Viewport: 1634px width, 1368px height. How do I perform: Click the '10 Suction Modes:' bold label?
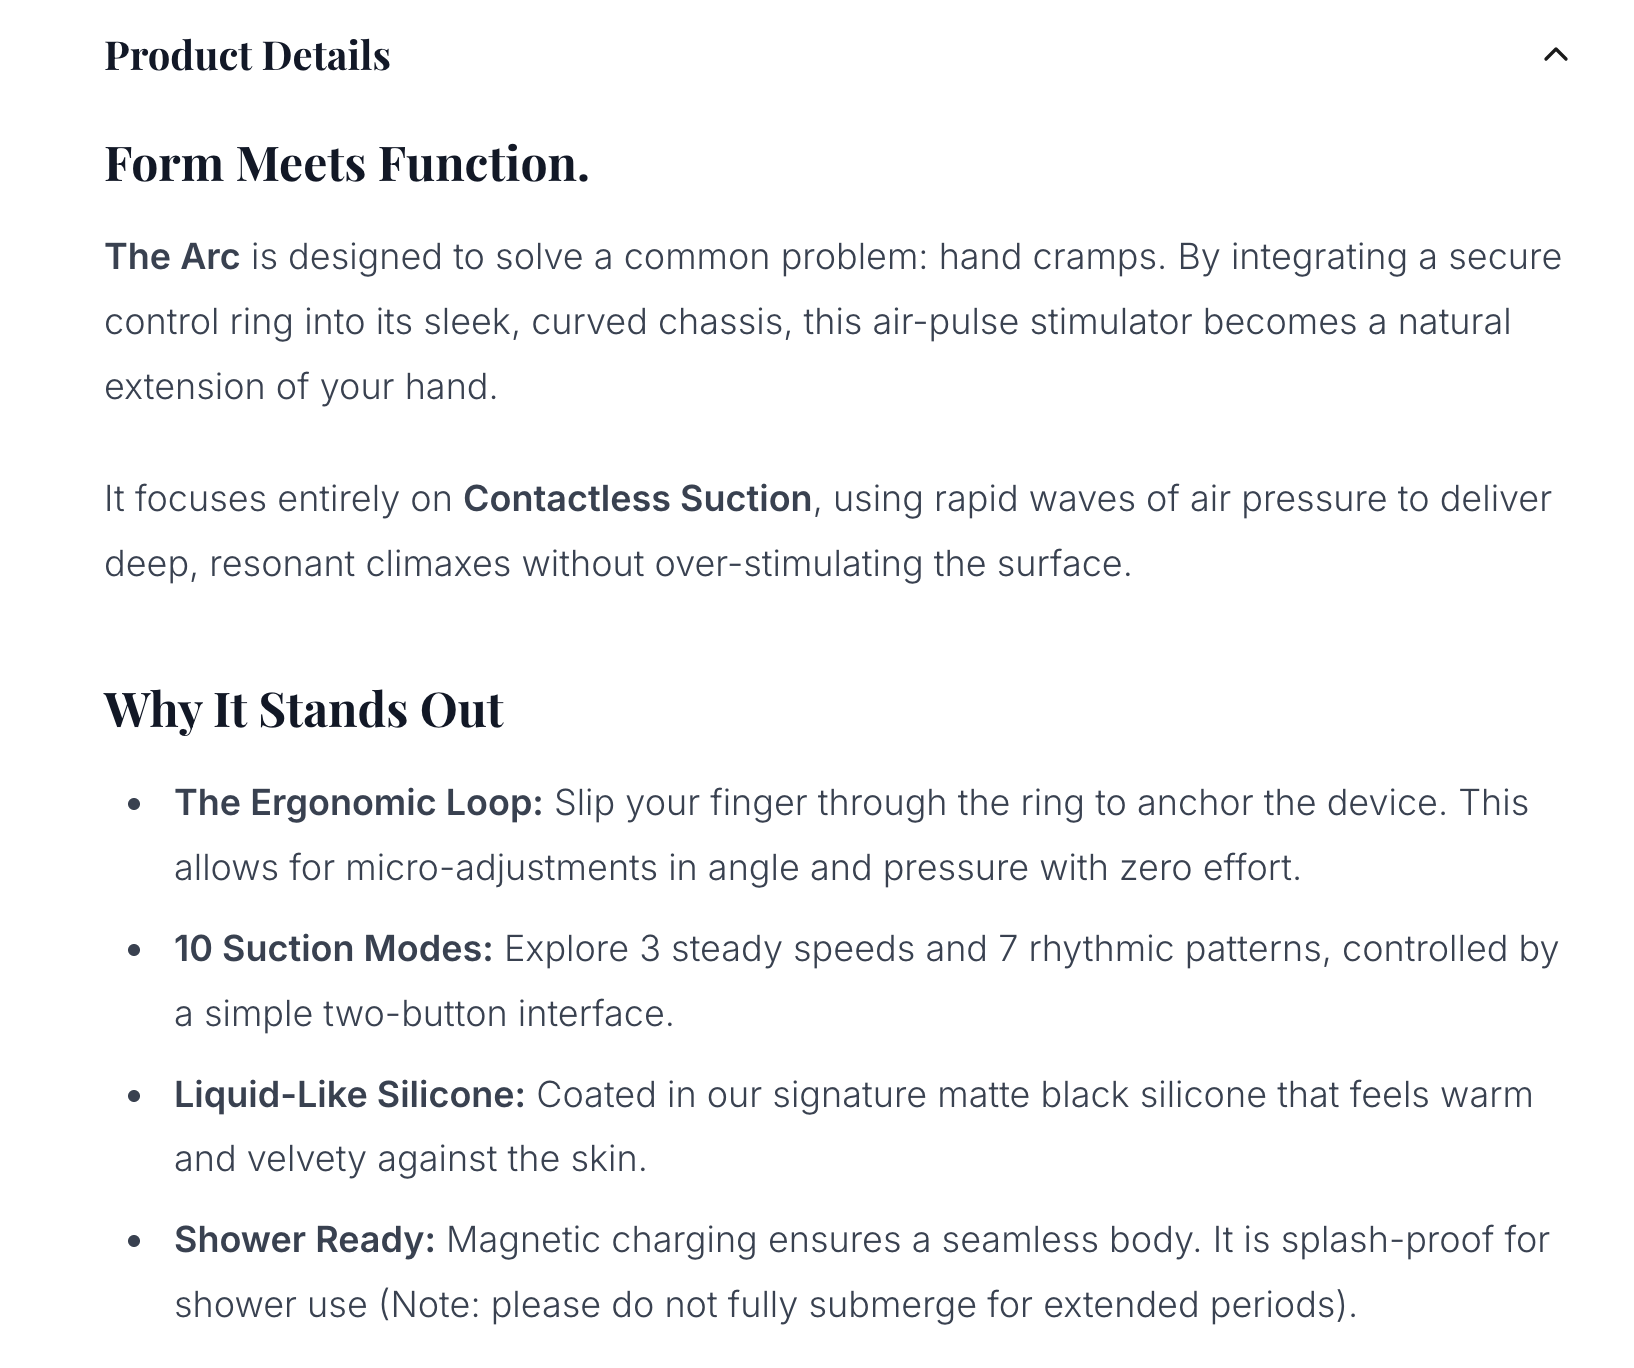coord(333,949)
